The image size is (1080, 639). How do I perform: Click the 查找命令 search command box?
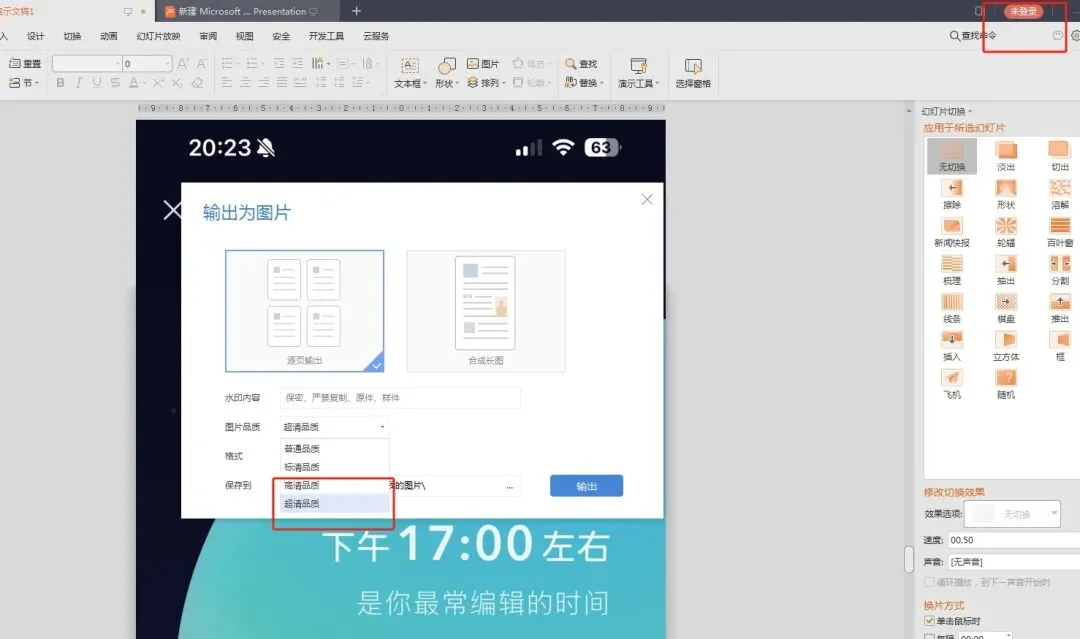click(973, 36)
